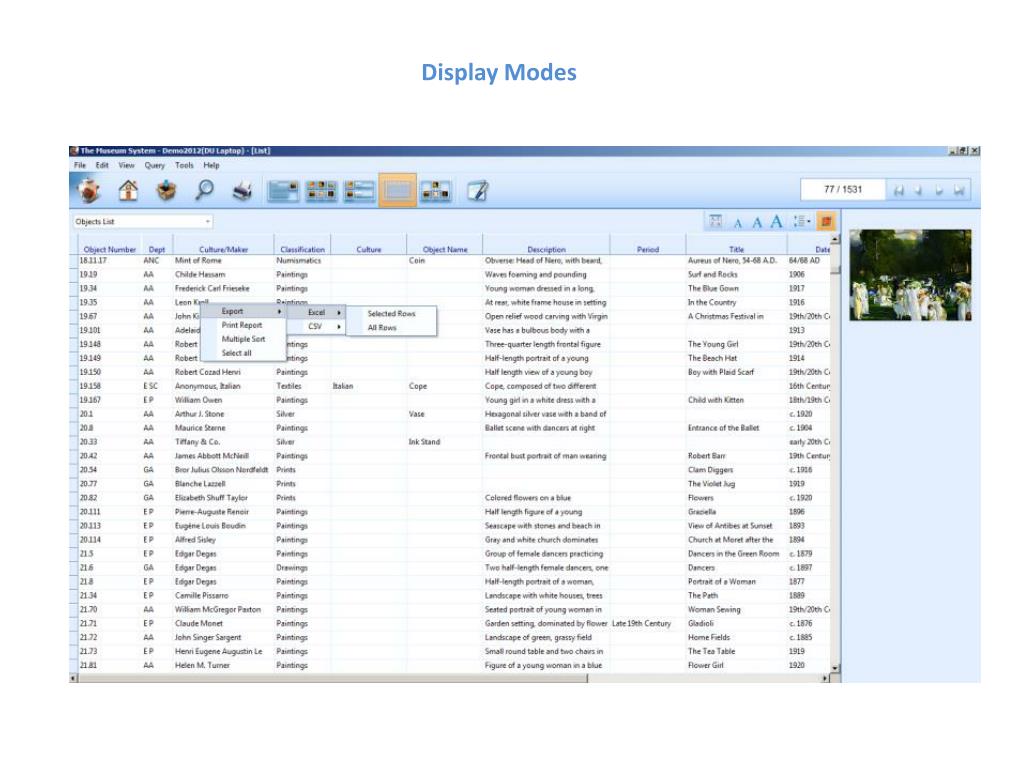Sort by Description column header
This screenshot has width=1024, height=768.
547,249
